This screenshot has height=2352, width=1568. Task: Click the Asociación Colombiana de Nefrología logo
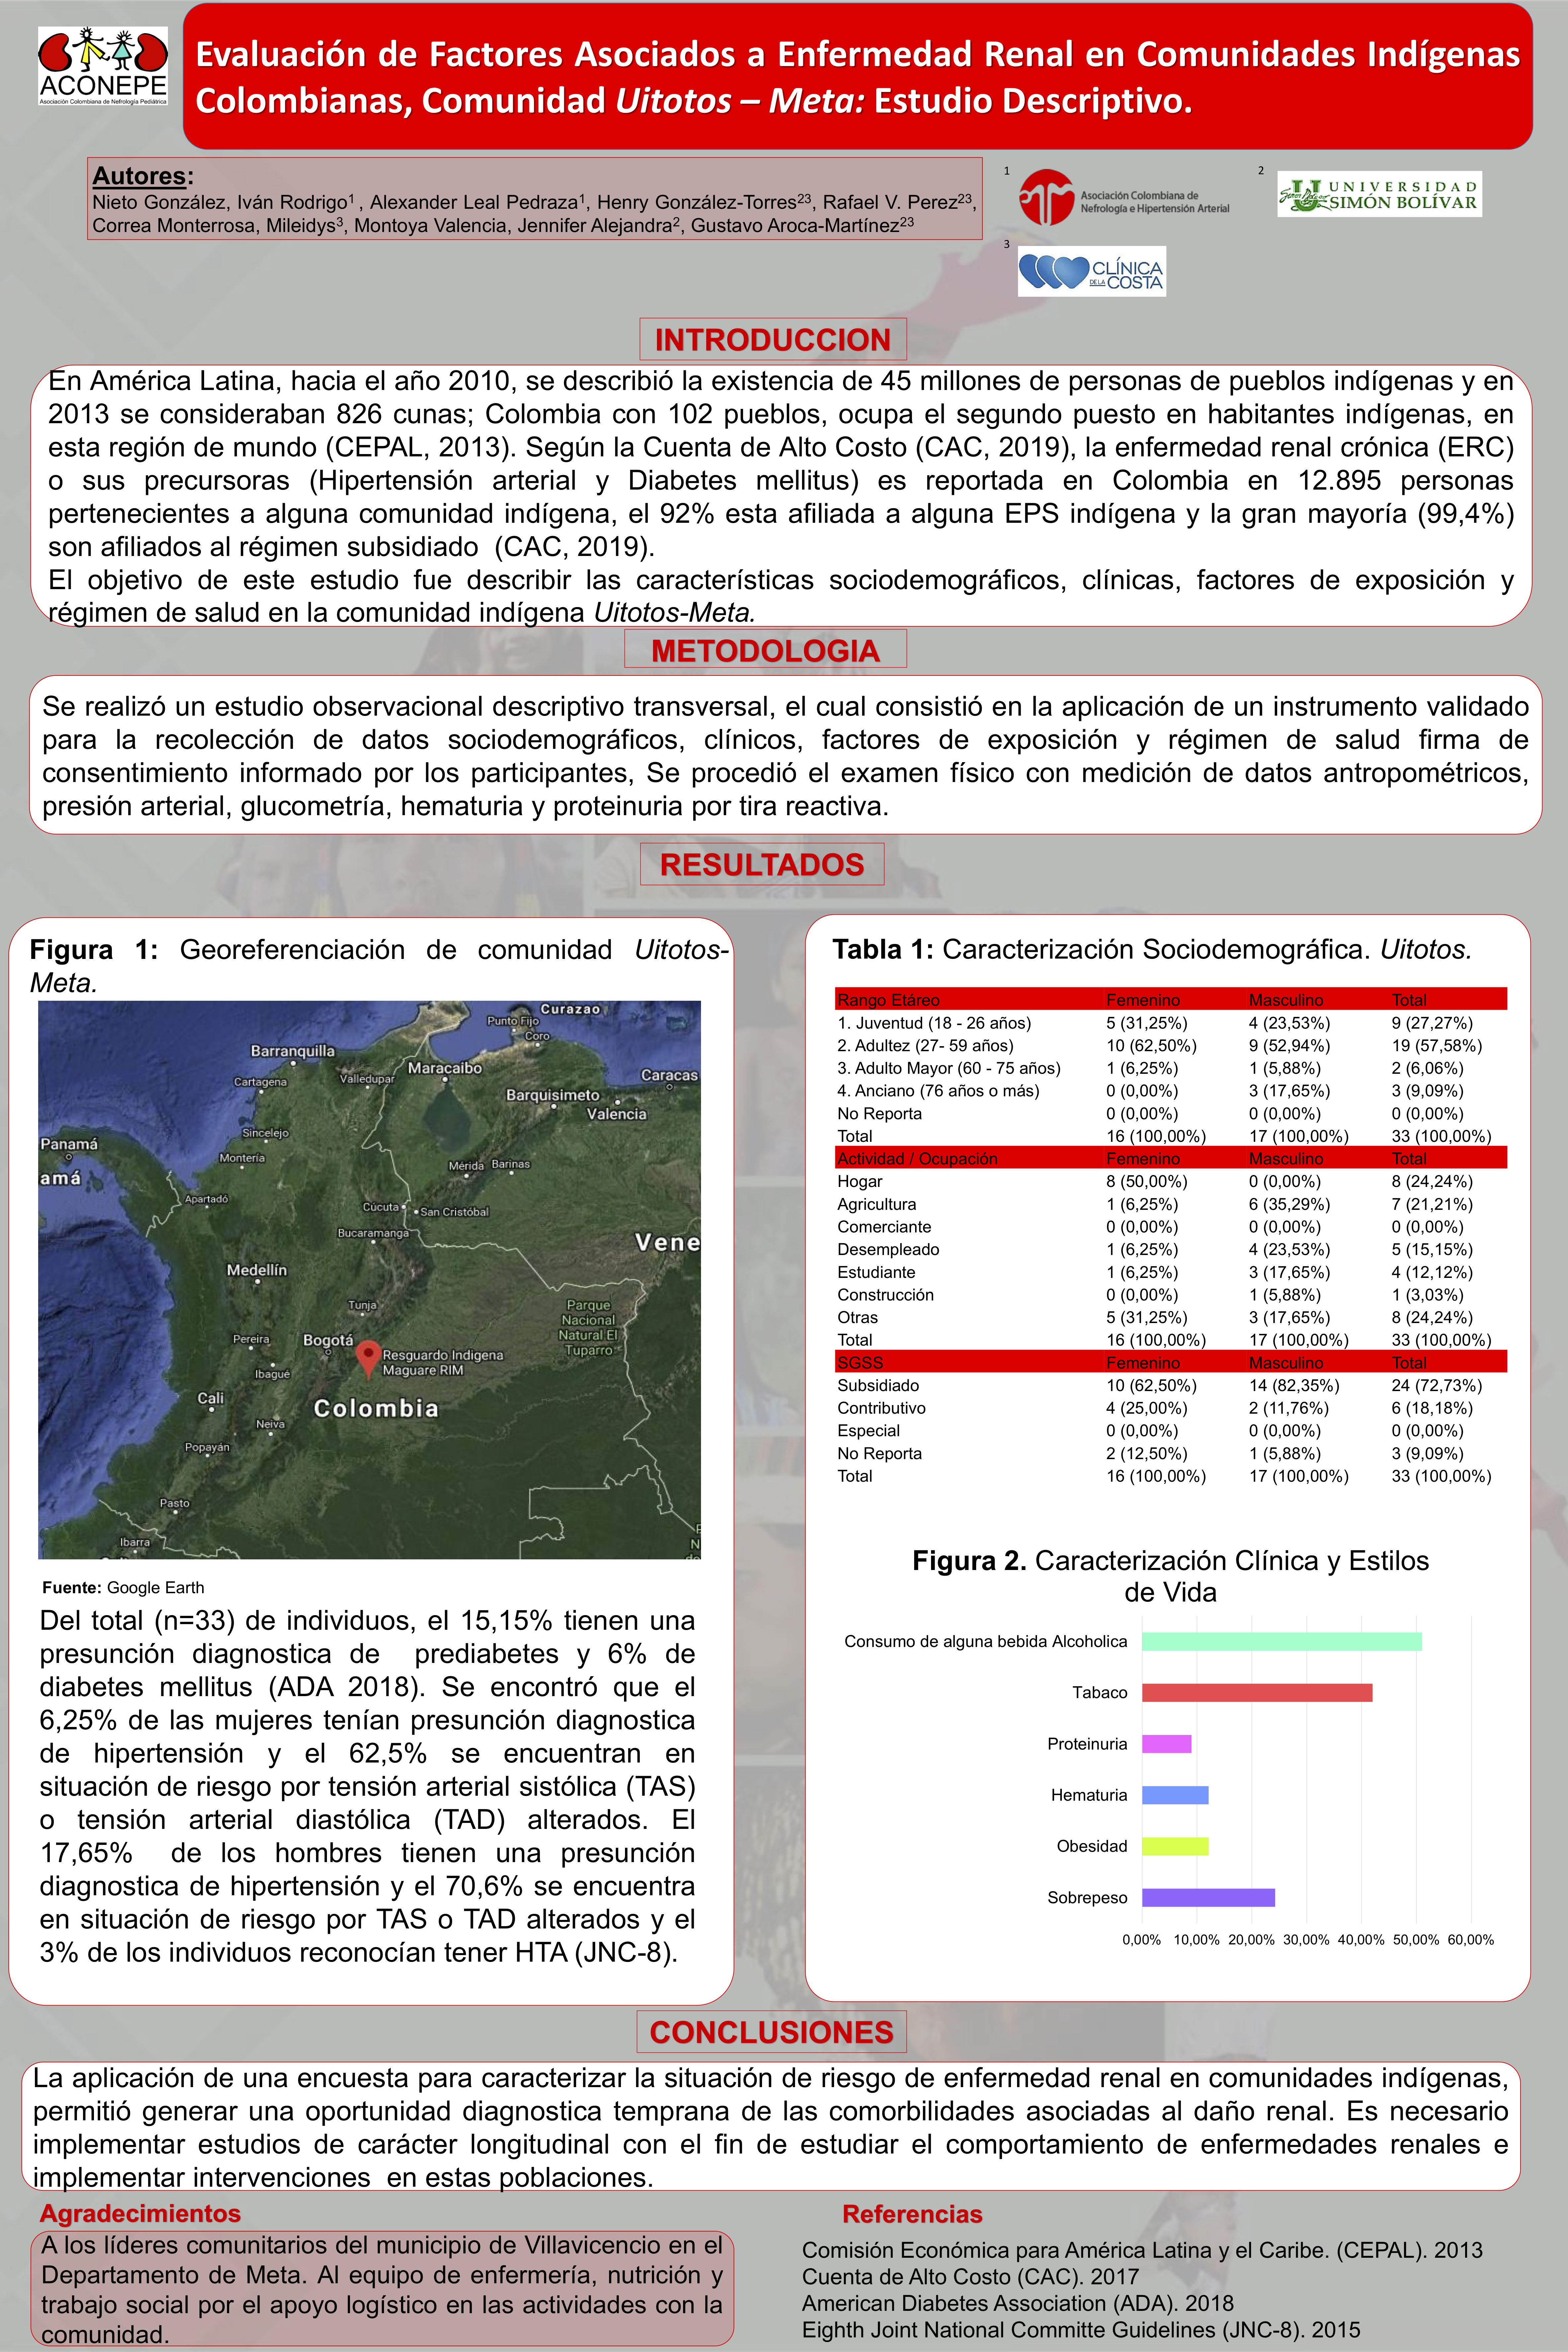click(1124, 197)
